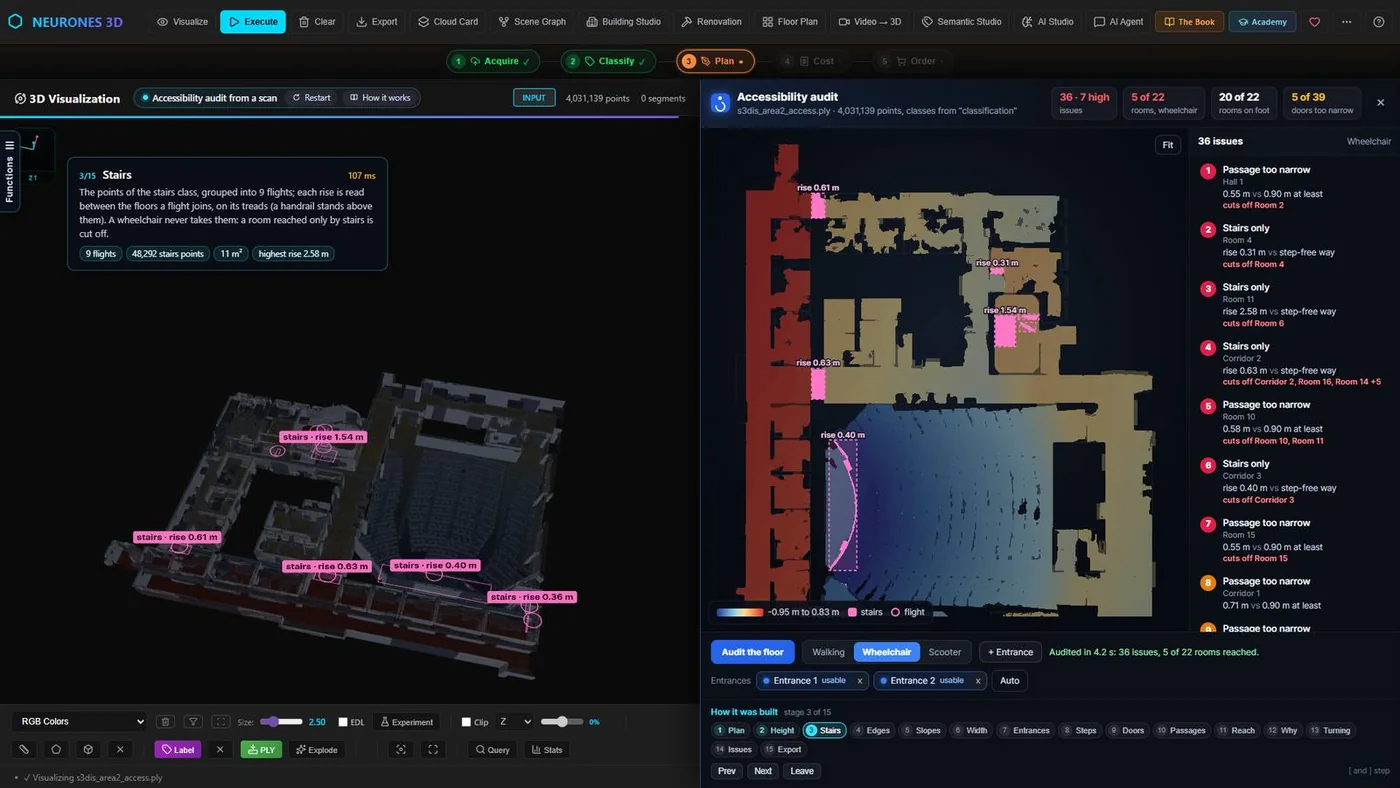1400x788 pixels.
Task: Remove Entrance 1 with its x icon
Action: pyautogui.click(x=859, y=680)
